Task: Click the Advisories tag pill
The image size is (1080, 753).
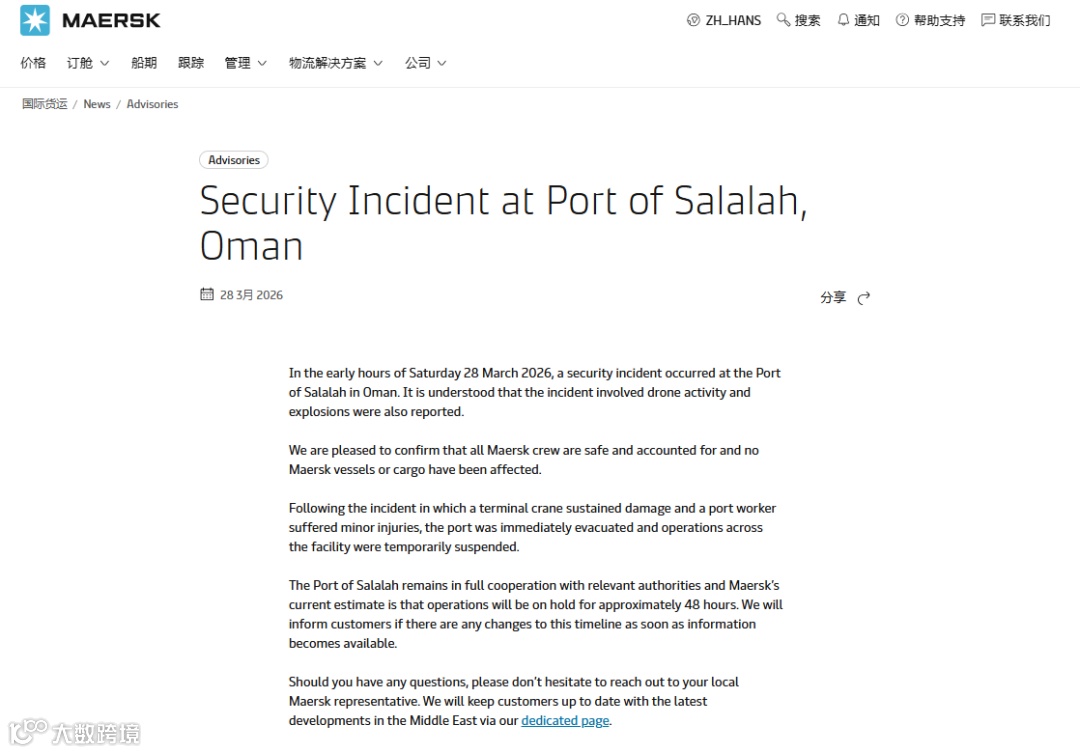Action: click(x=234, y=160)
